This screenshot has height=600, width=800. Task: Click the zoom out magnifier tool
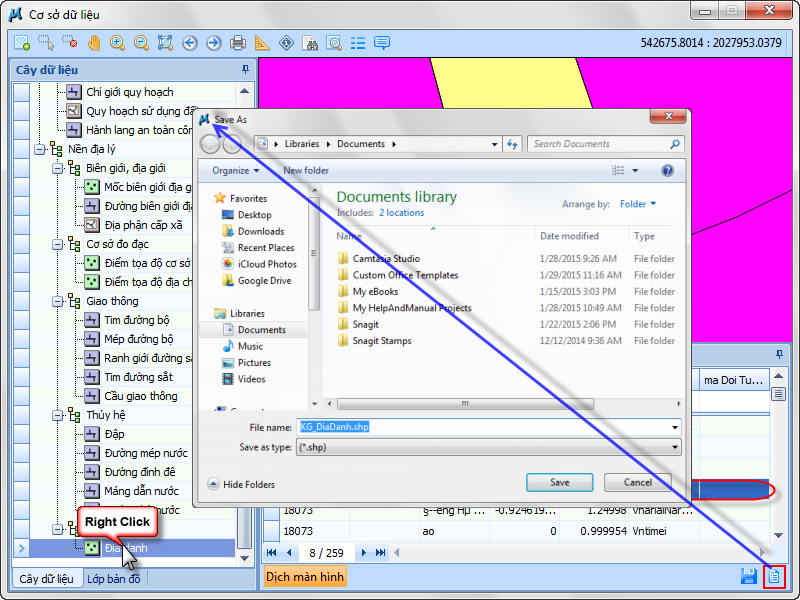[x=141, y=43]
